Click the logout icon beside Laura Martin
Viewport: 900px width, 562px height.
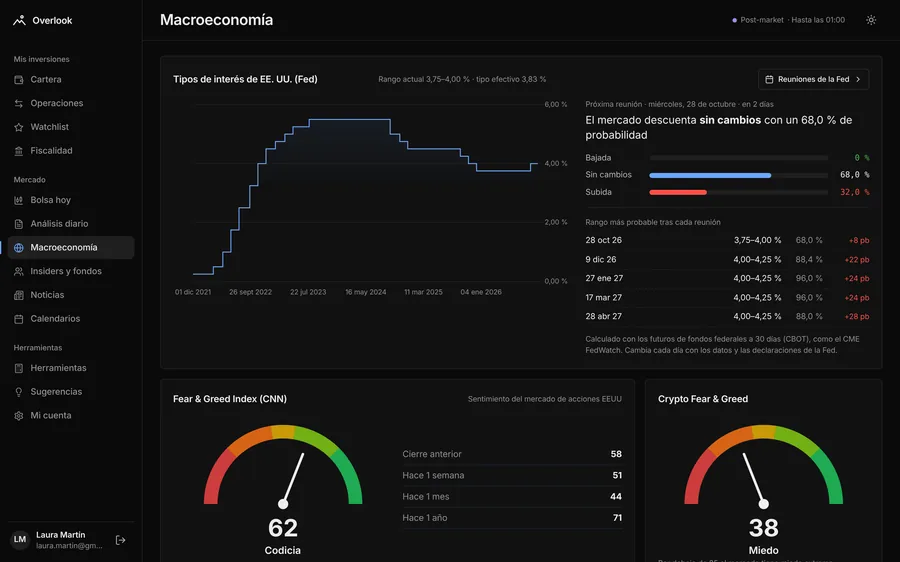[x=121, y=540]
